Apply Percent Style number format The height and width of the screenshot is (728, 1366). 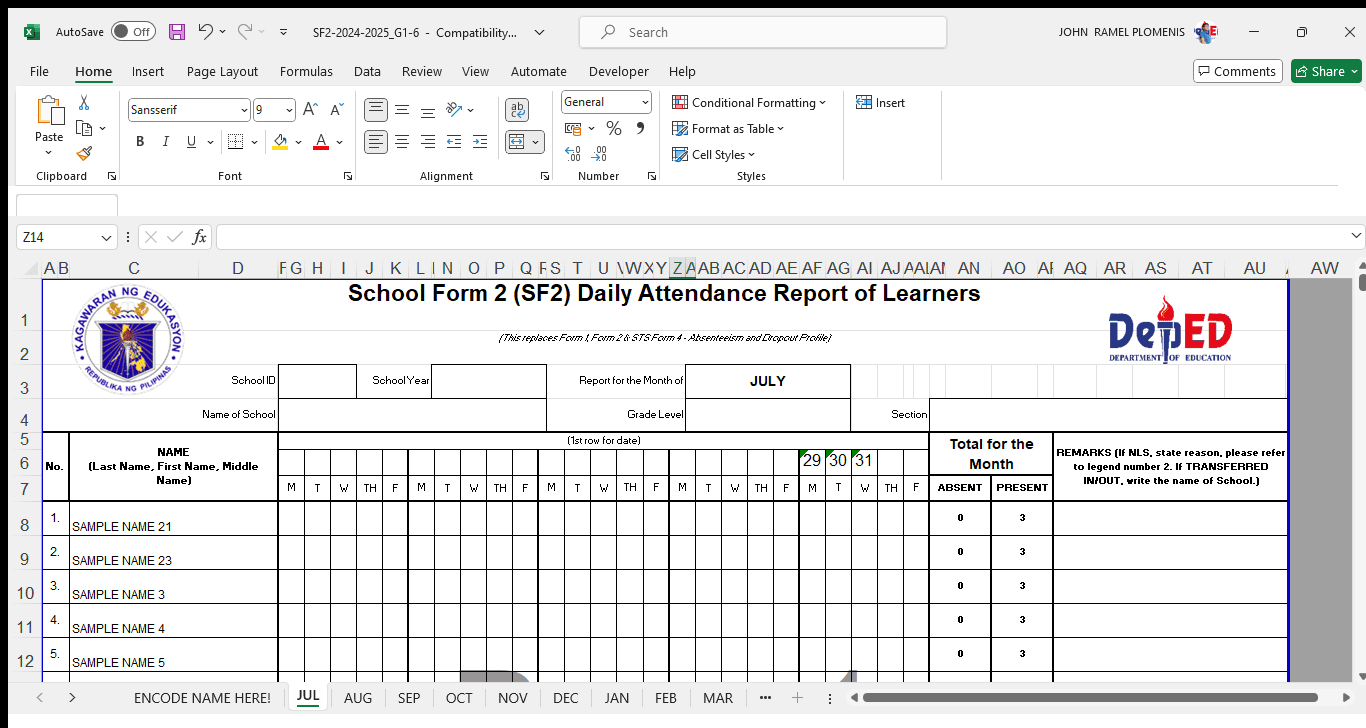614,129
